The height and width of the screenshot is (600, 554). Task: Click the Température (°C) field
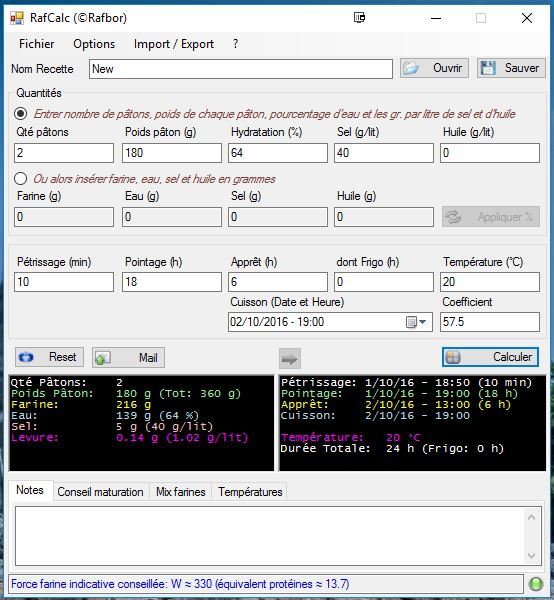(490, 282)
